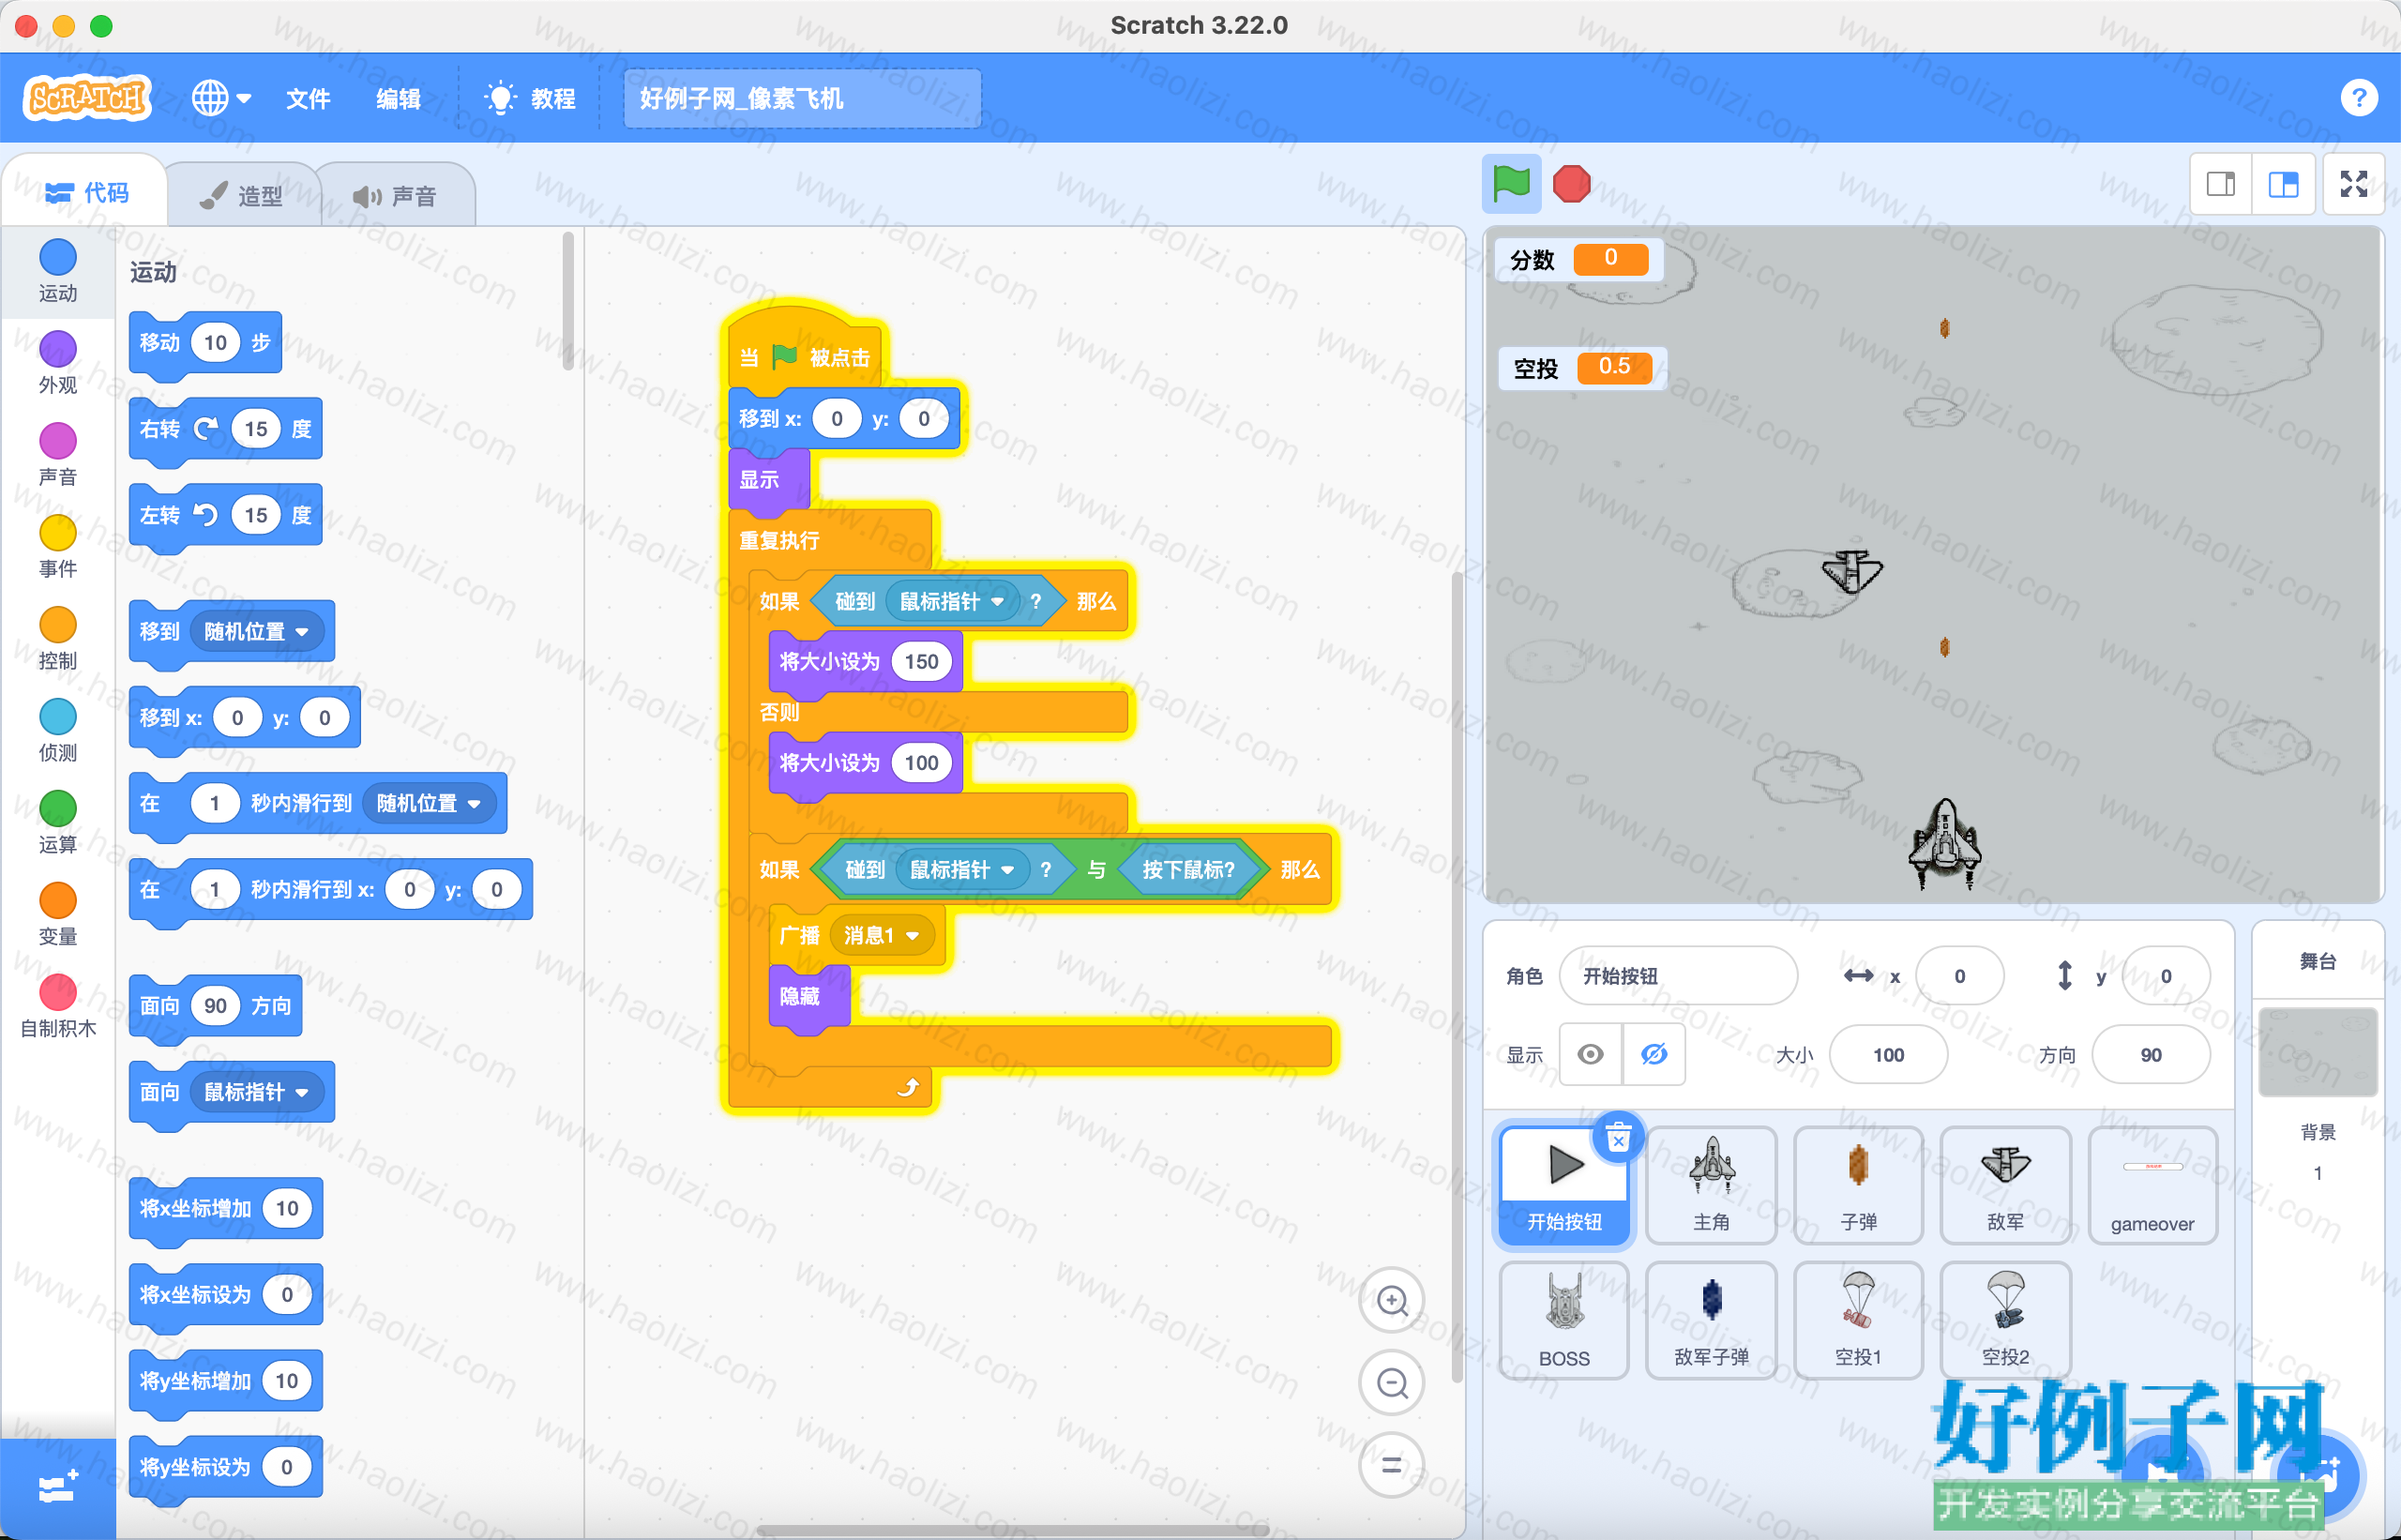Open the 教程 tutorials
2401x1540 pixels.
[530, 98]
